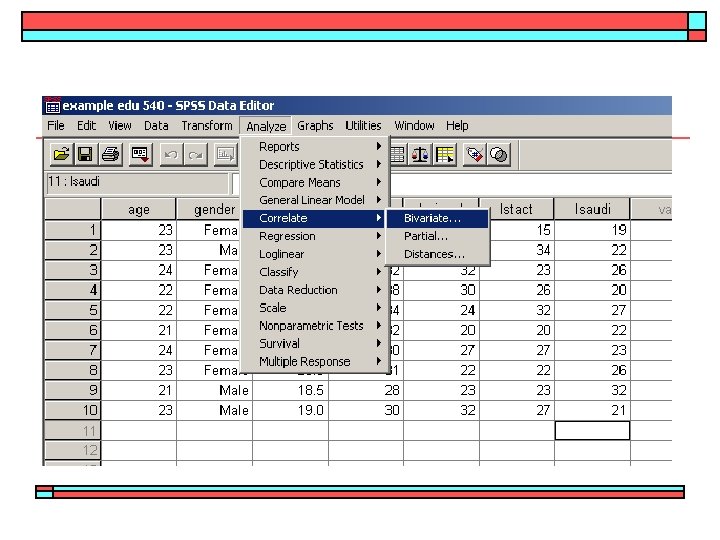Click the Undo arrow icon

[171, 155]
